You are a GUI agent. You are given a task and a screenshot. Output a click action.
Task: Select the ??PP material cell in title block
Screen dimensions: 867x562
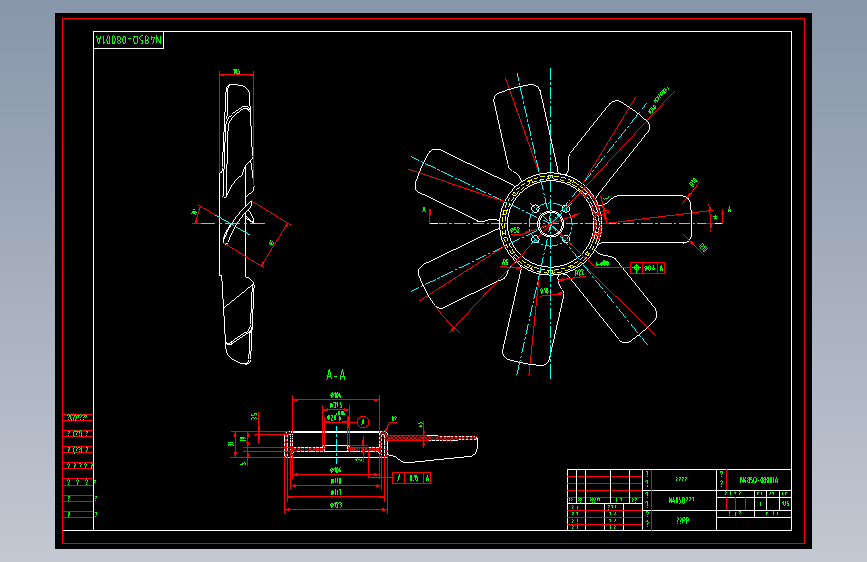(x=683, y=521)
